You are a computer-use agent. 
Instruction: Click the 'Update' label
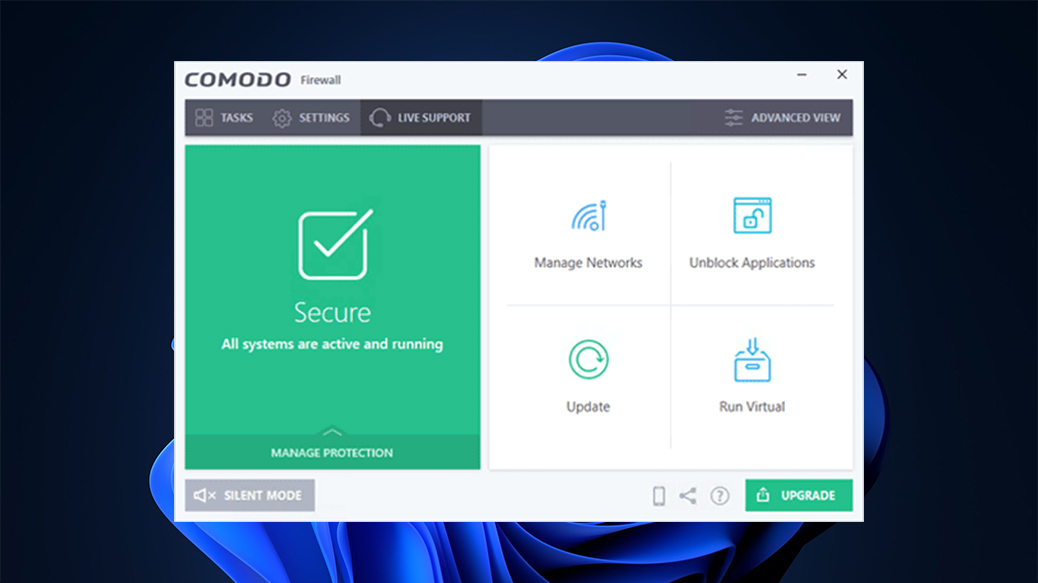point(588,407)
